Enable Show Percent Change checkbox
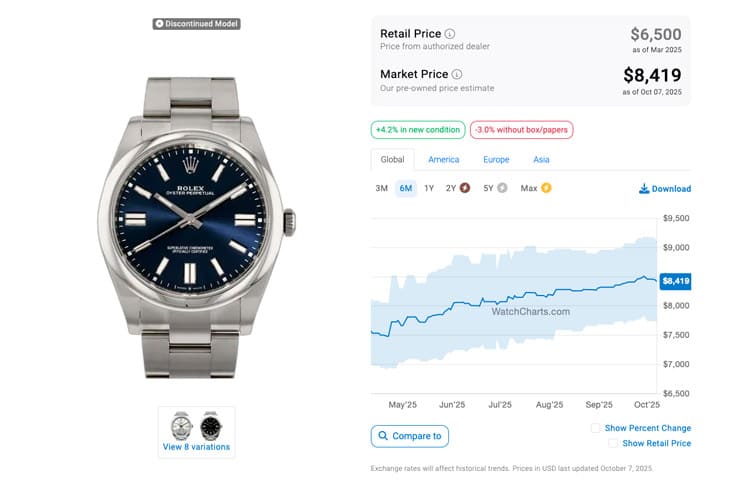The height and width of the screenshot is (482, 730). pyautogui.click(x=596, y=428)
